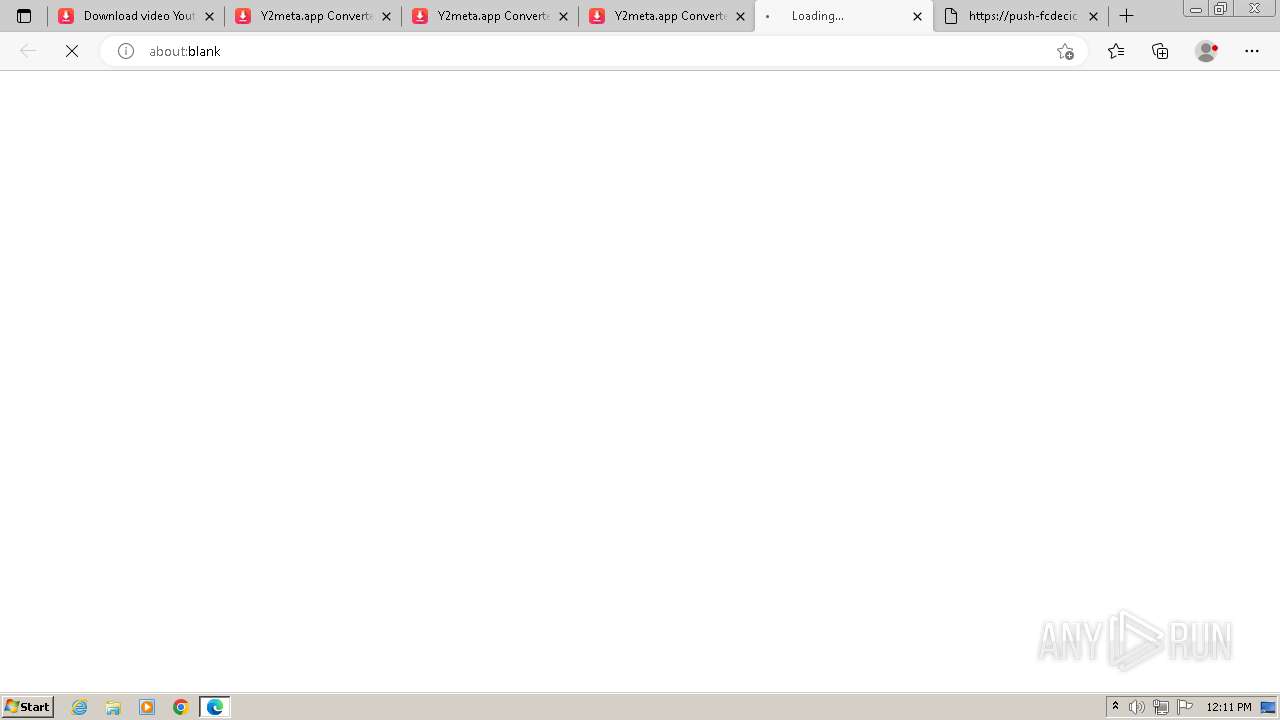Go back with the back arrow
This screenshot has width=1280, height=720.
28,51
